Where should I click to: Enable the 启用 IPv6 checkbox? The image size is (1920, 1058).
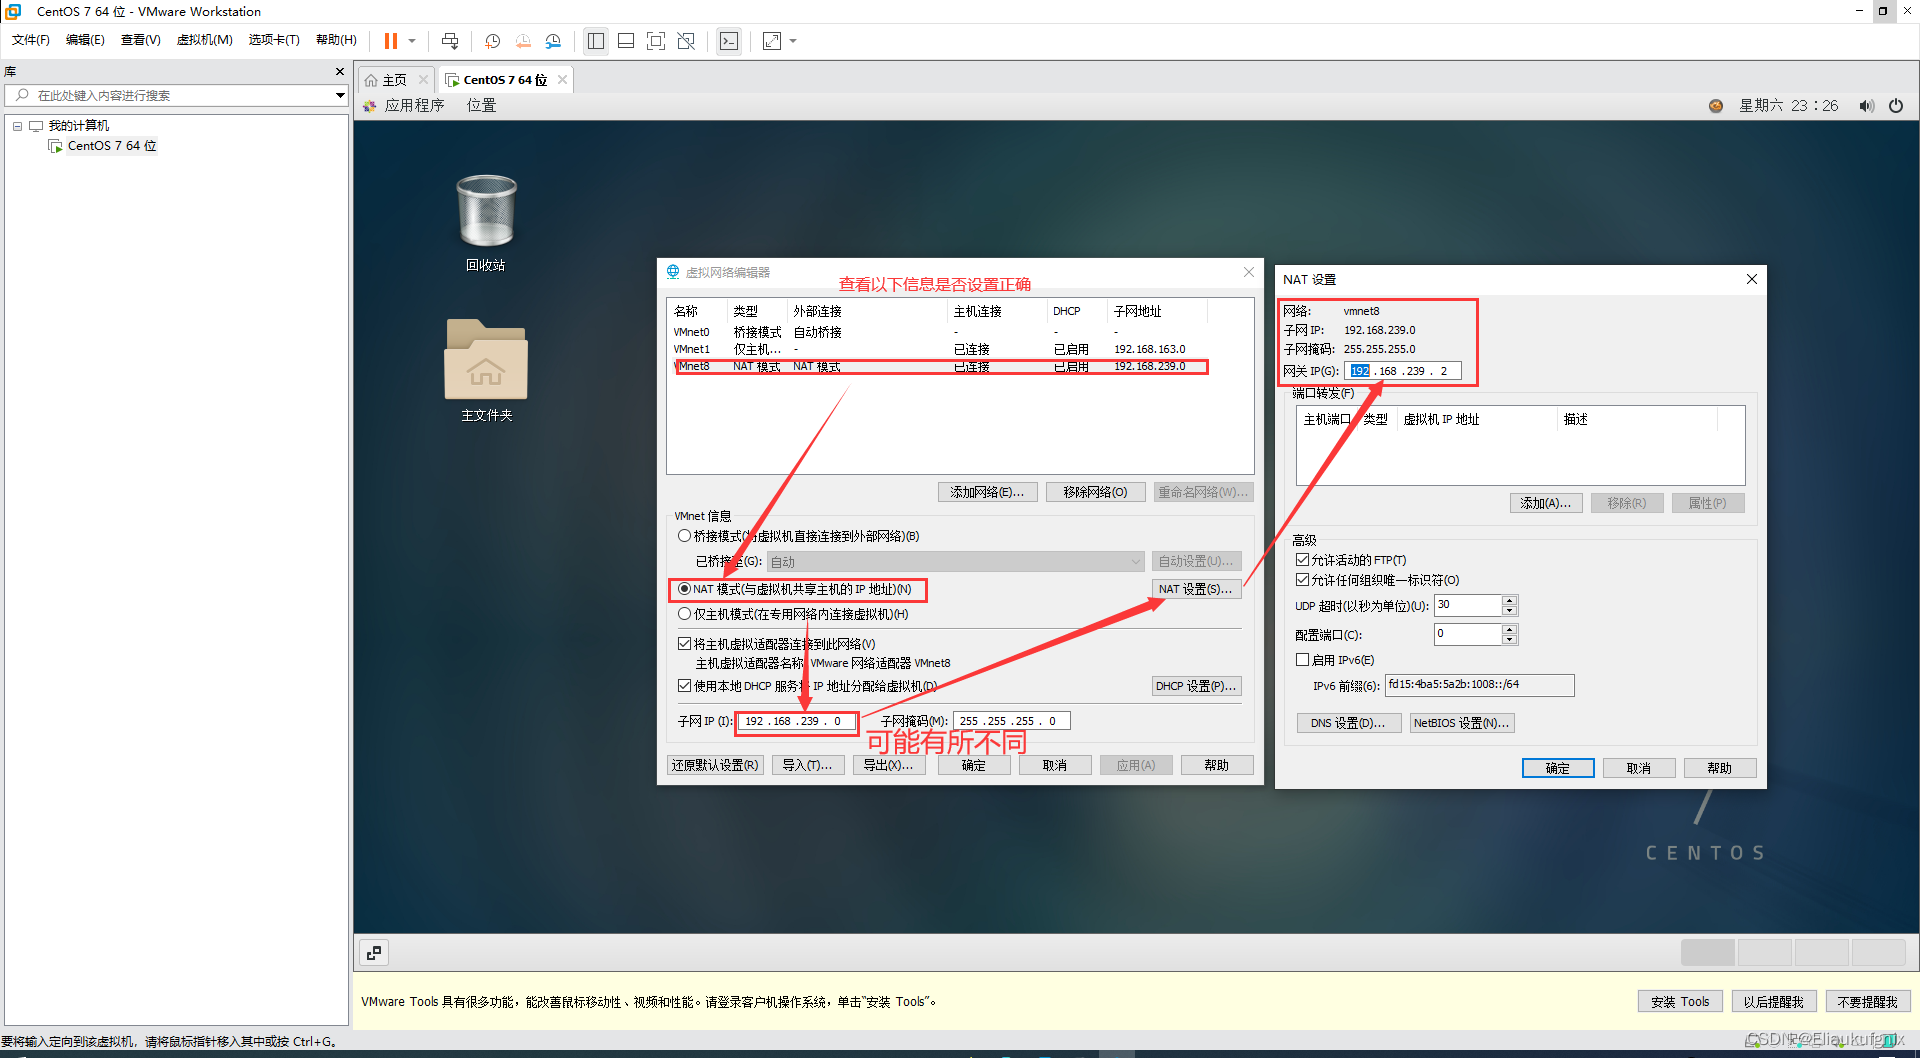[1302, 660]
